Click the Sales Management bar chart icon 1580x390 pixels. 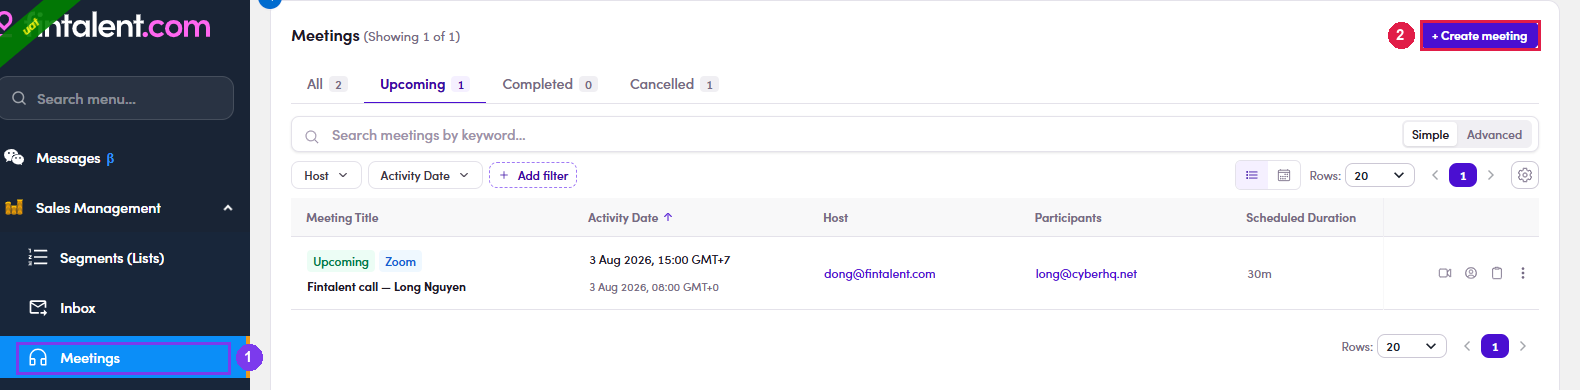tap(14, 208)
